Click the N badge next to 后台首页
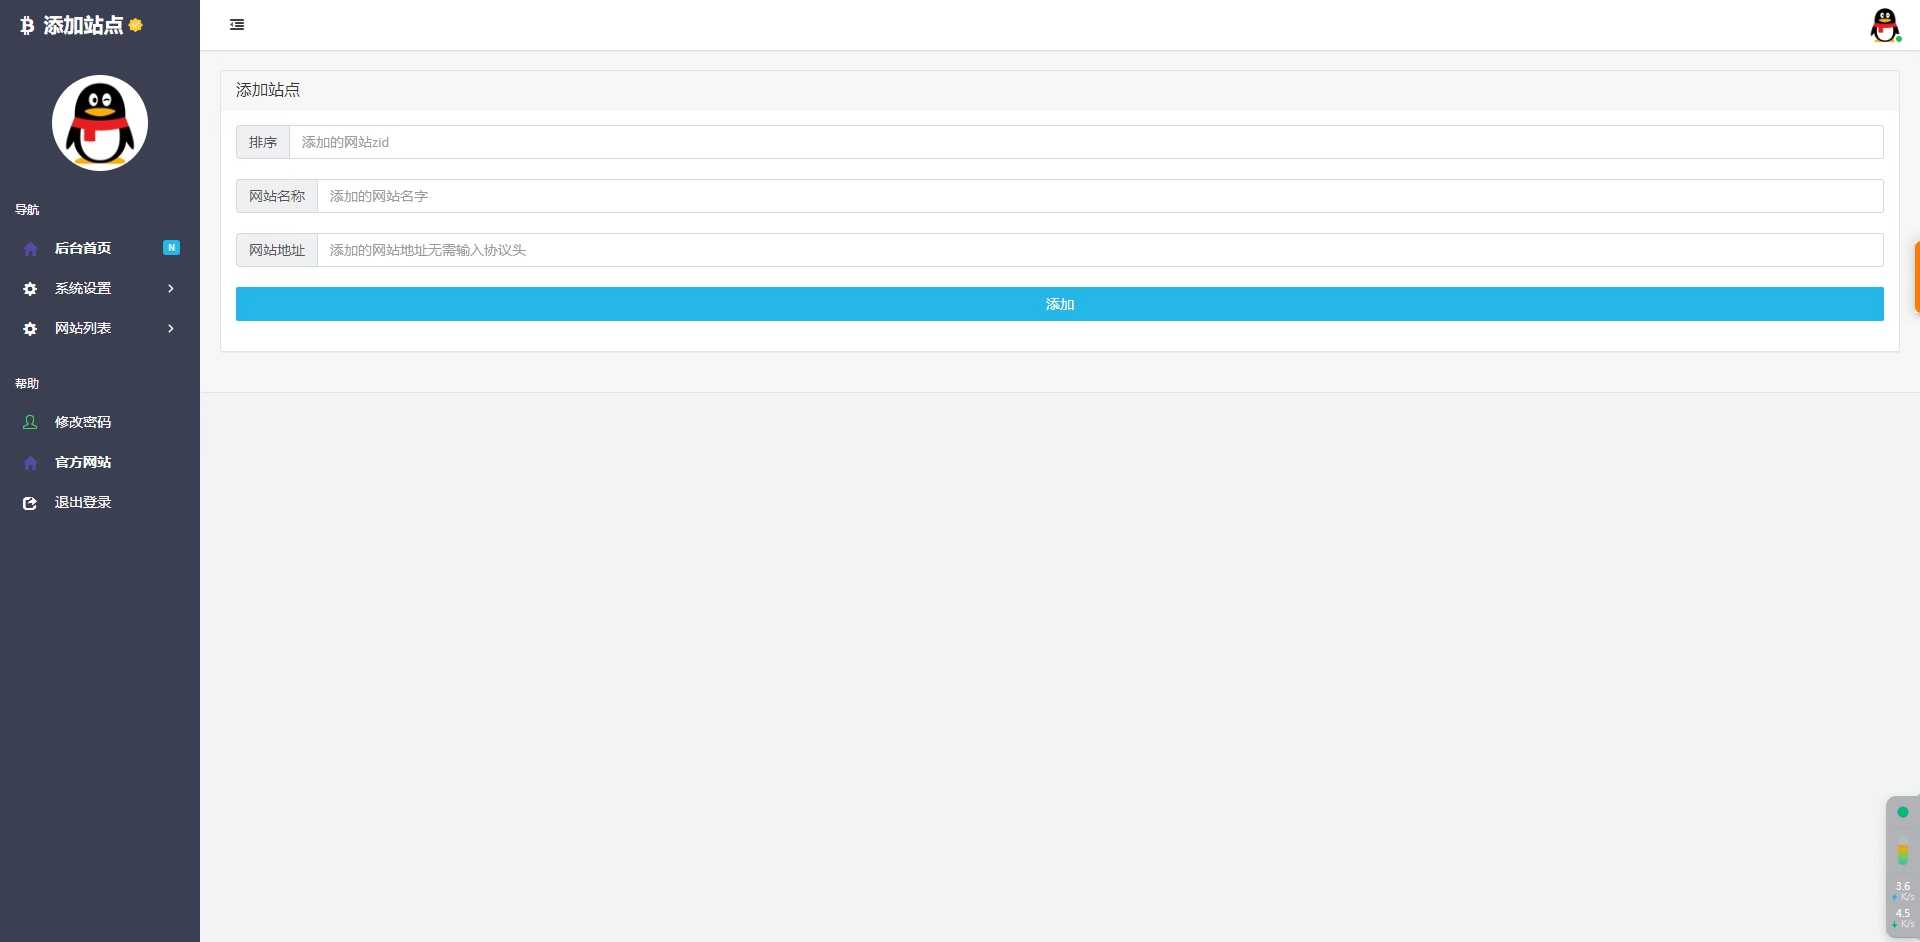This screenshot has width=1920, height=942. pyautogui.click(x=171, y=248)
